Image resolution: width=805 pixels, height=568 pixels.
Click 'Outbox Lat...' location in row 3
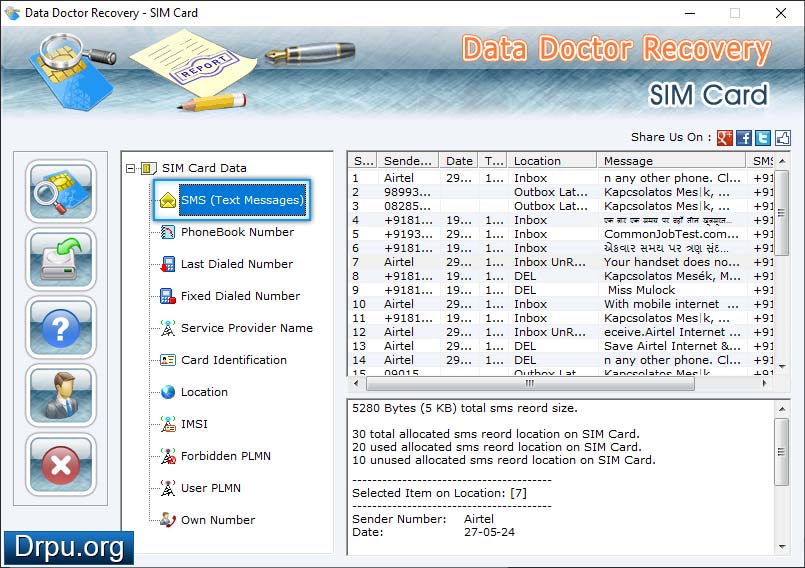(x=550, y=206)
